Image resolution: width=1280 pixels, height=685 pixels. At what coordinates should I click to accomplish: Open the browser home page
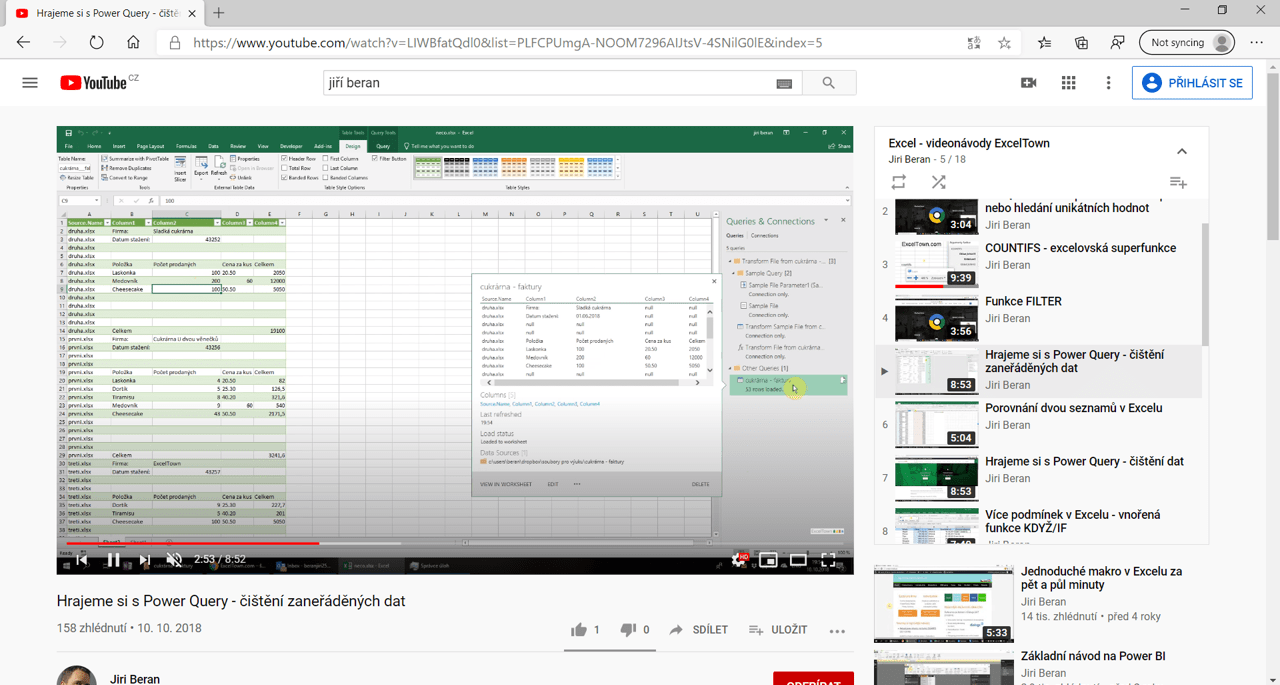click(x=133, y=43)
